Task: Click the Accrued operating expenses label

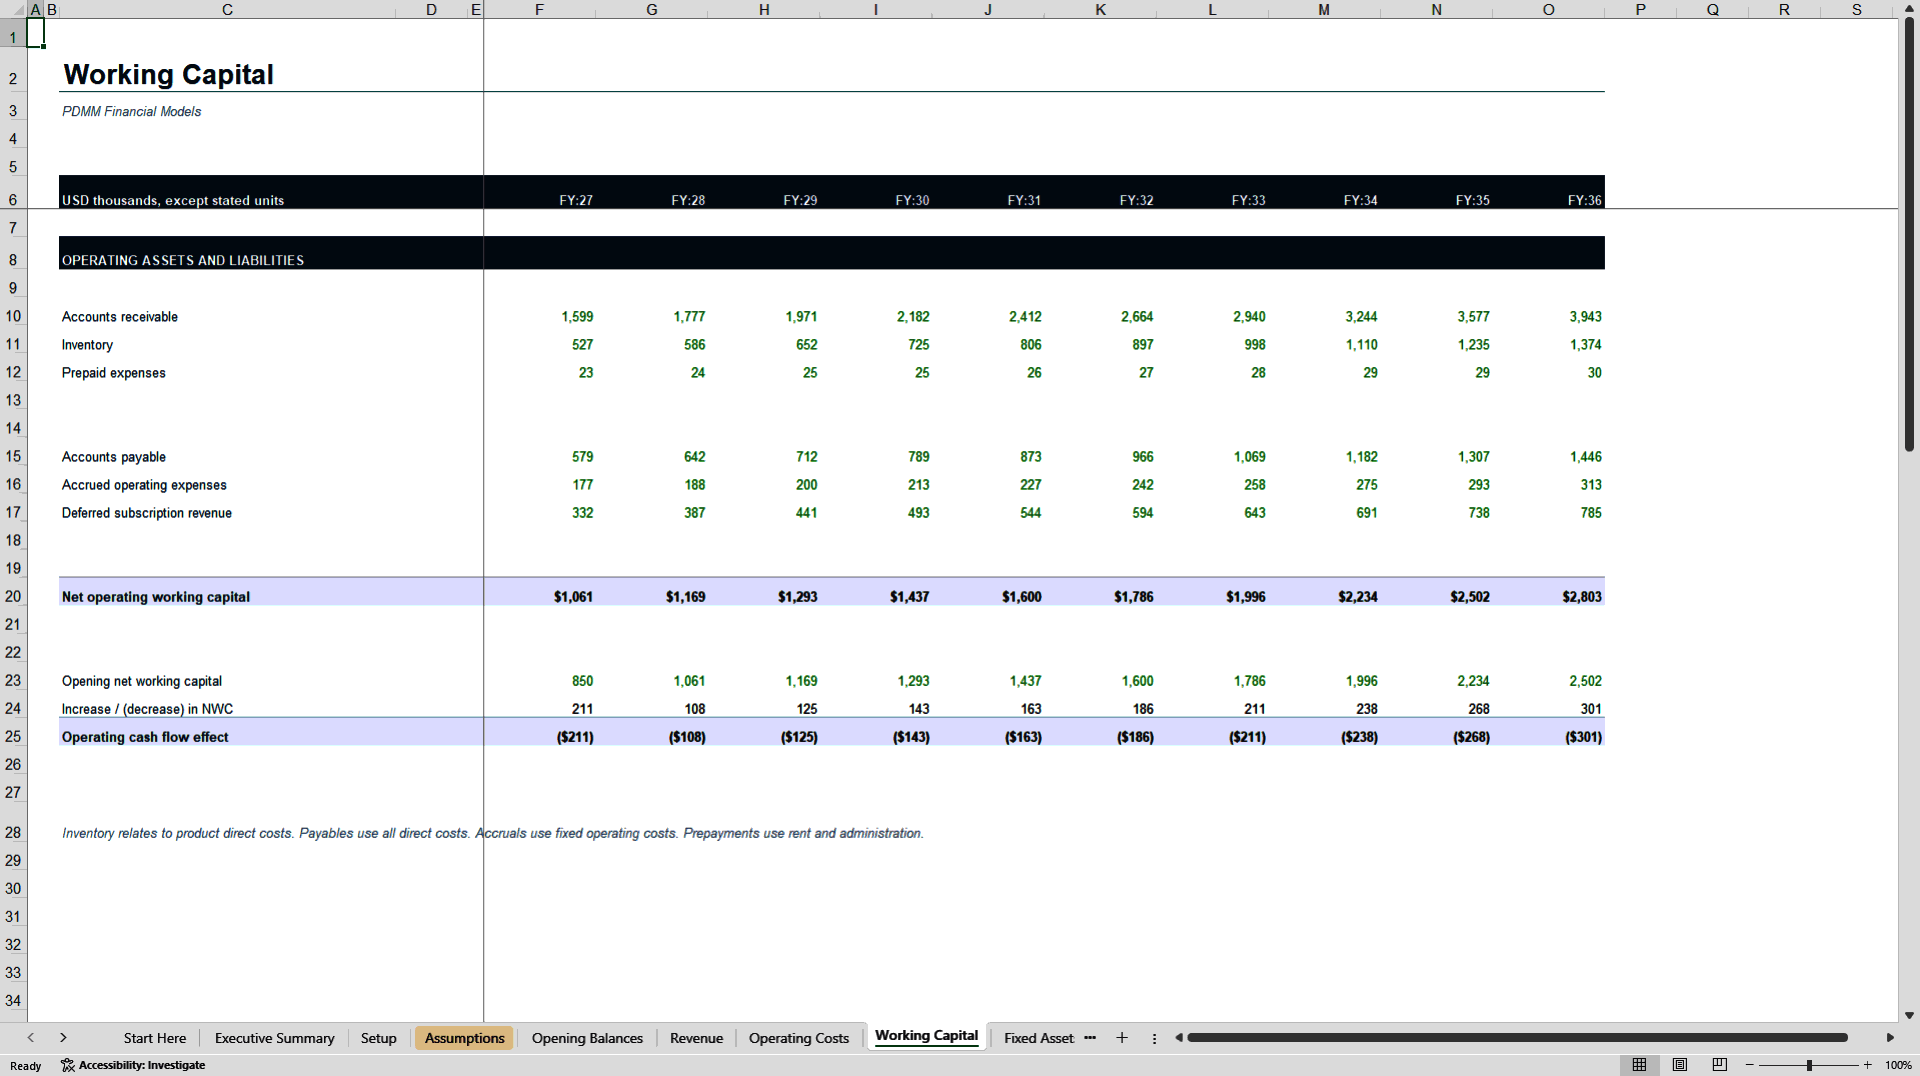Action: (144, 485)
